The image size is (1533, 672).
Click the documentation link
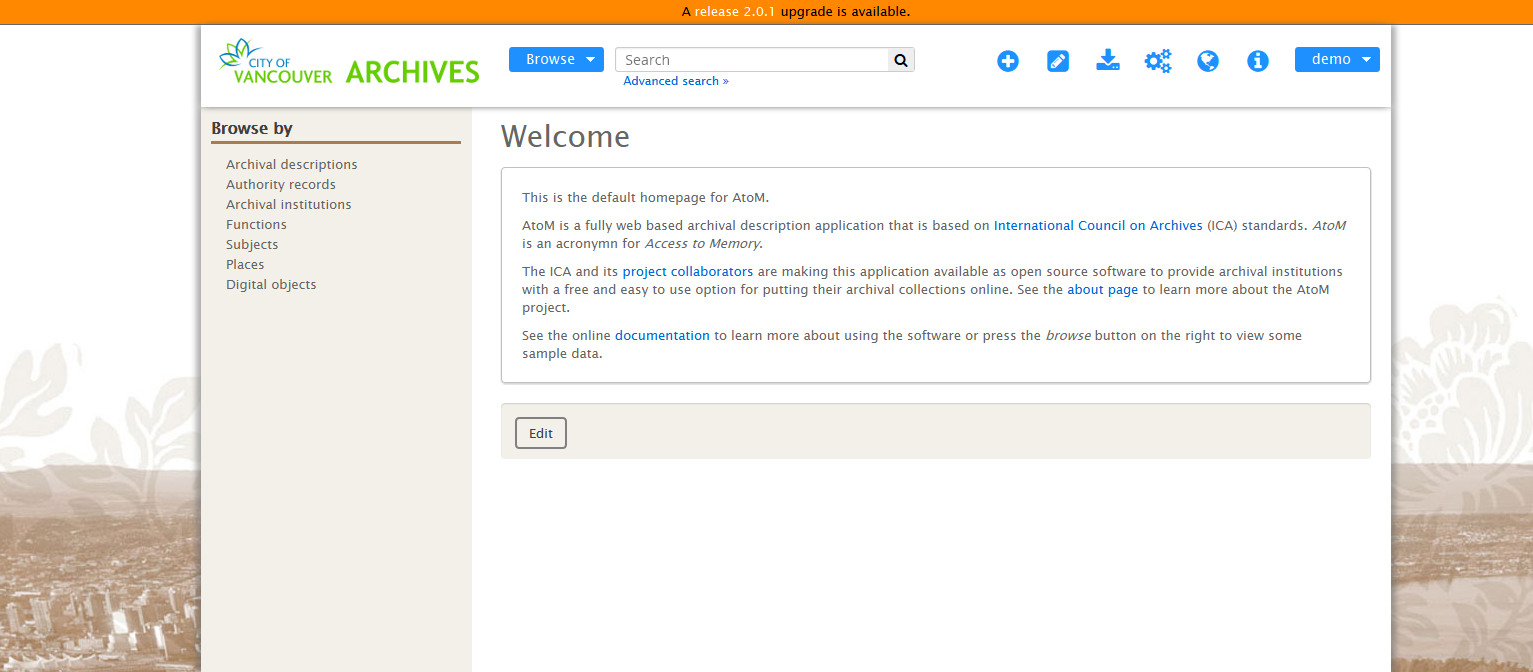[662, 336]
